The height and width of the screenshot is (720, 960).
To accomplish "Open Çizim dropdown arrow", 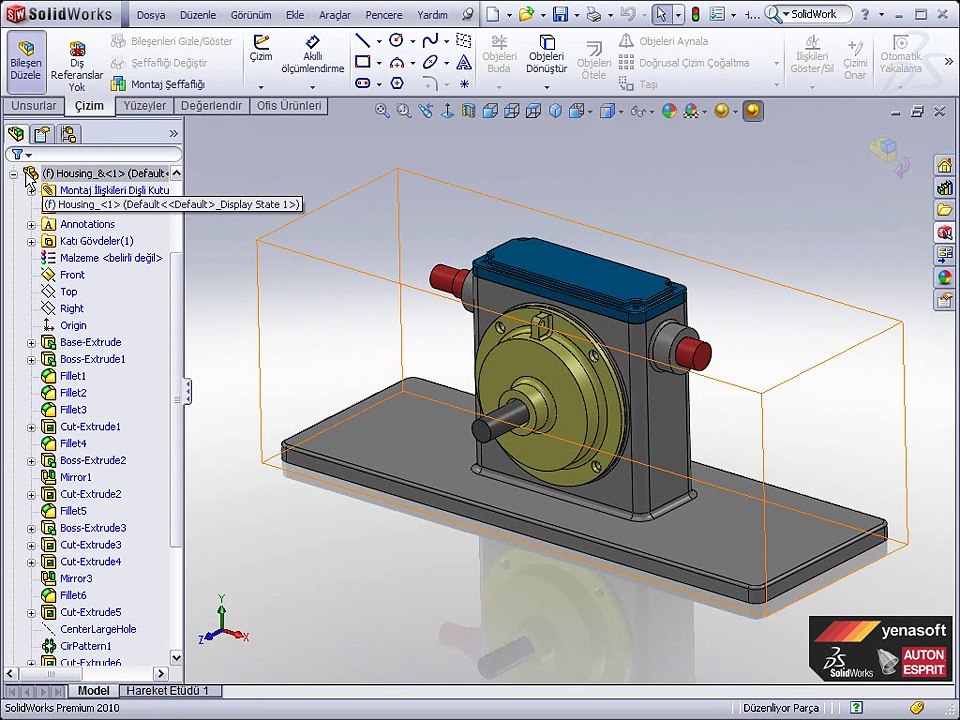I will click(x=261, y=87).
